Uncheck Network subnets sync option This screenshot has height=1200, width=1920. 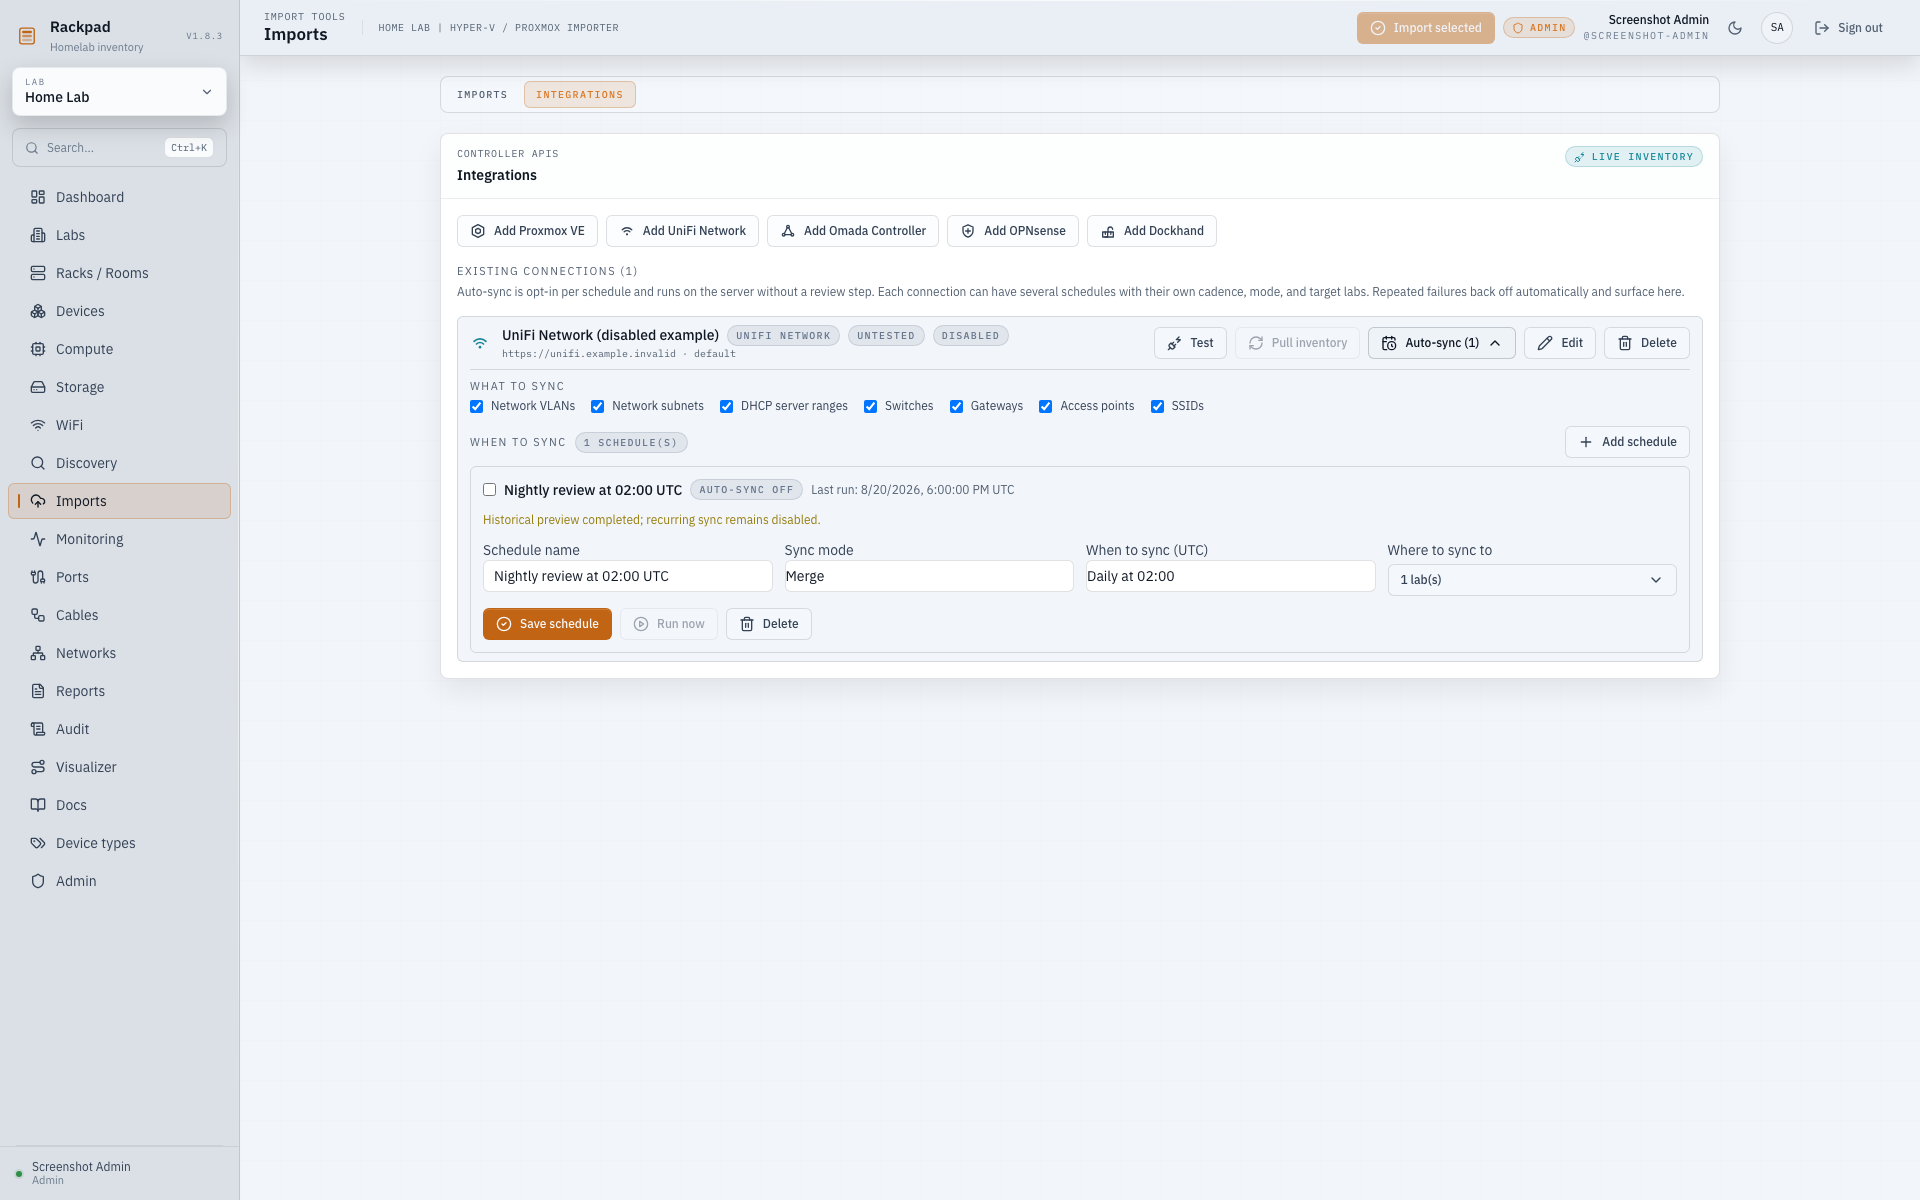598,406
